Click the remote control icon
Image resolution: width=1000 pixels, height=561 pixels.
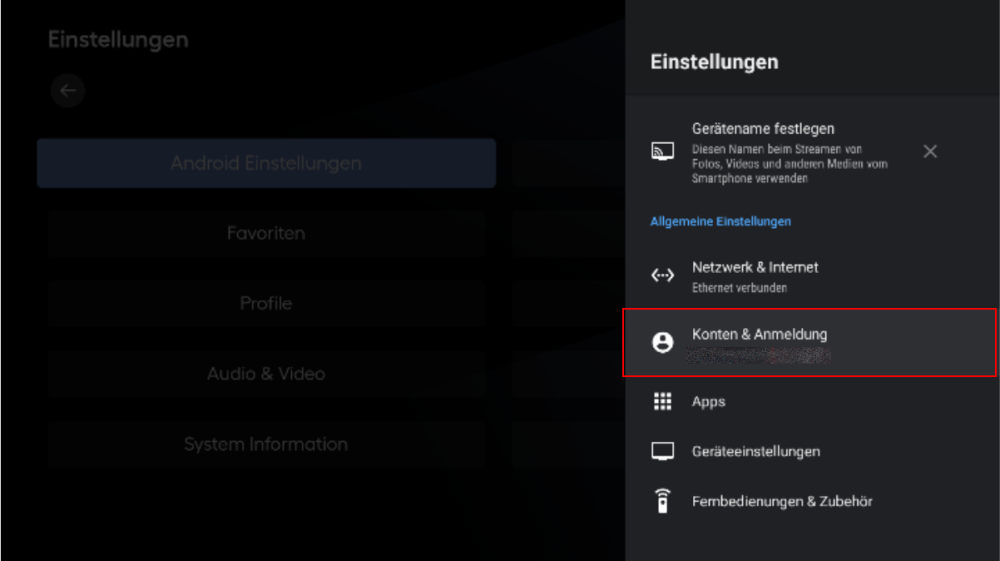[x=662, y=501]
